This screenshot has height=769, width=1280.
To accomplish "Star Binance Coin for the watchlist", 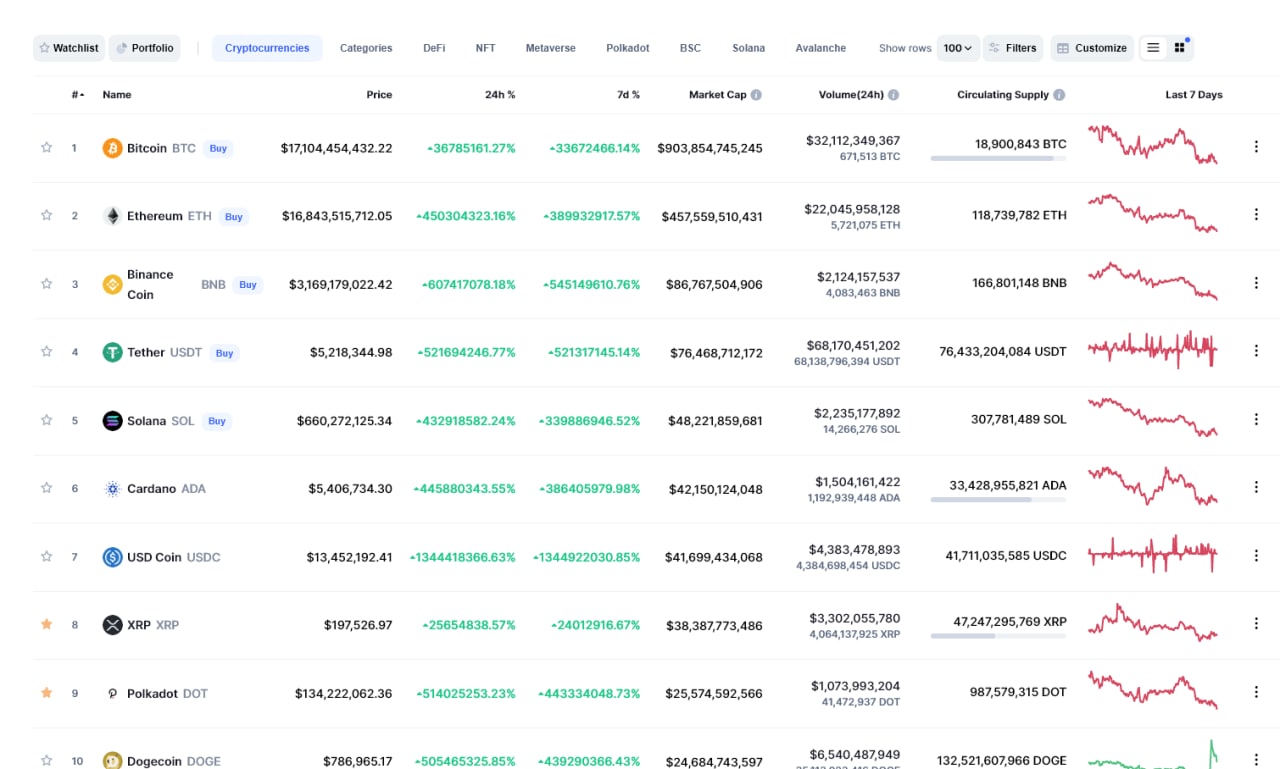I will (46, 283).
